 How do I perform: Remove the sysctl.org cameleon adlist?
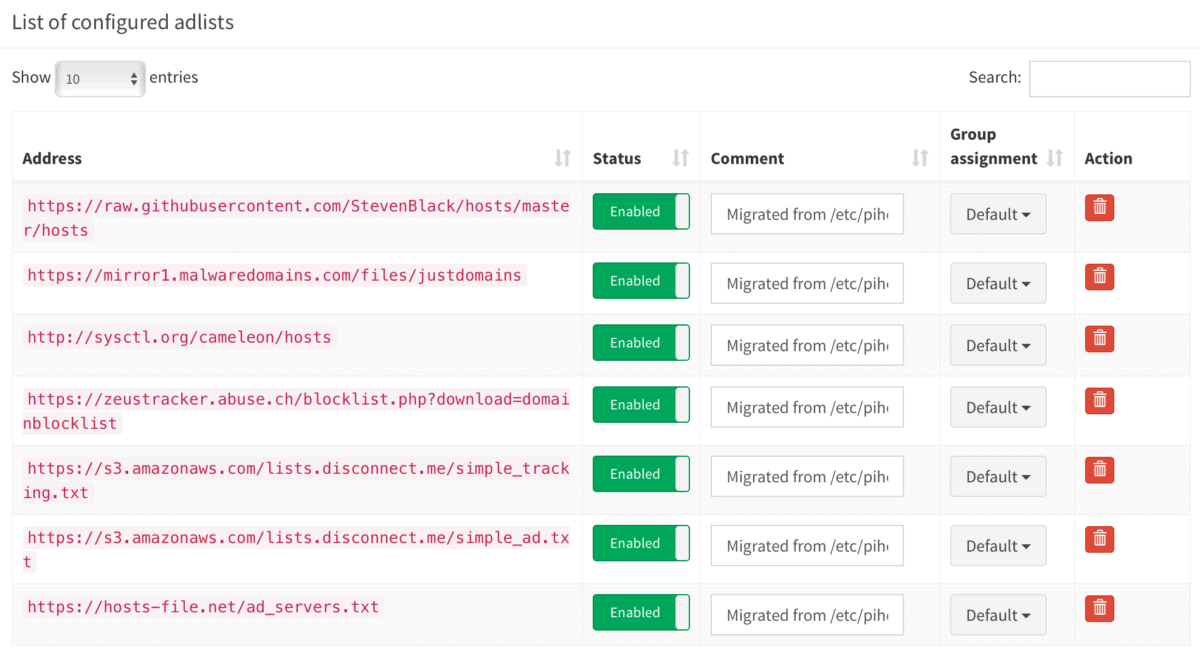tap(1099, 338)
